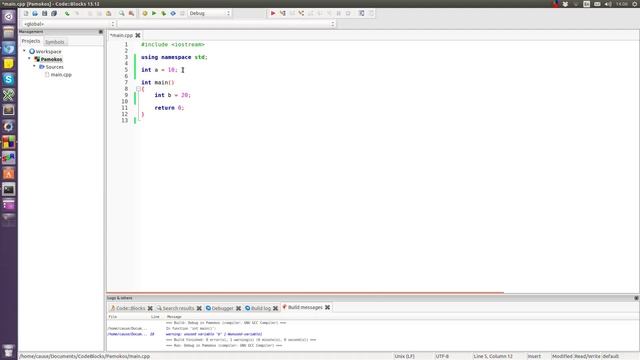Close the Build messages tab
The image size is (640, 360).
click(x=327, y=307)
